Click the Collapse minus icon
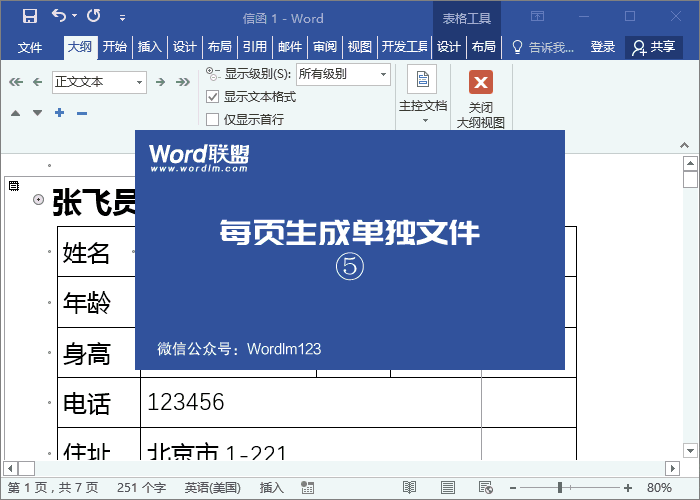Viewport: 700px width, 500px height. point(82,113)
